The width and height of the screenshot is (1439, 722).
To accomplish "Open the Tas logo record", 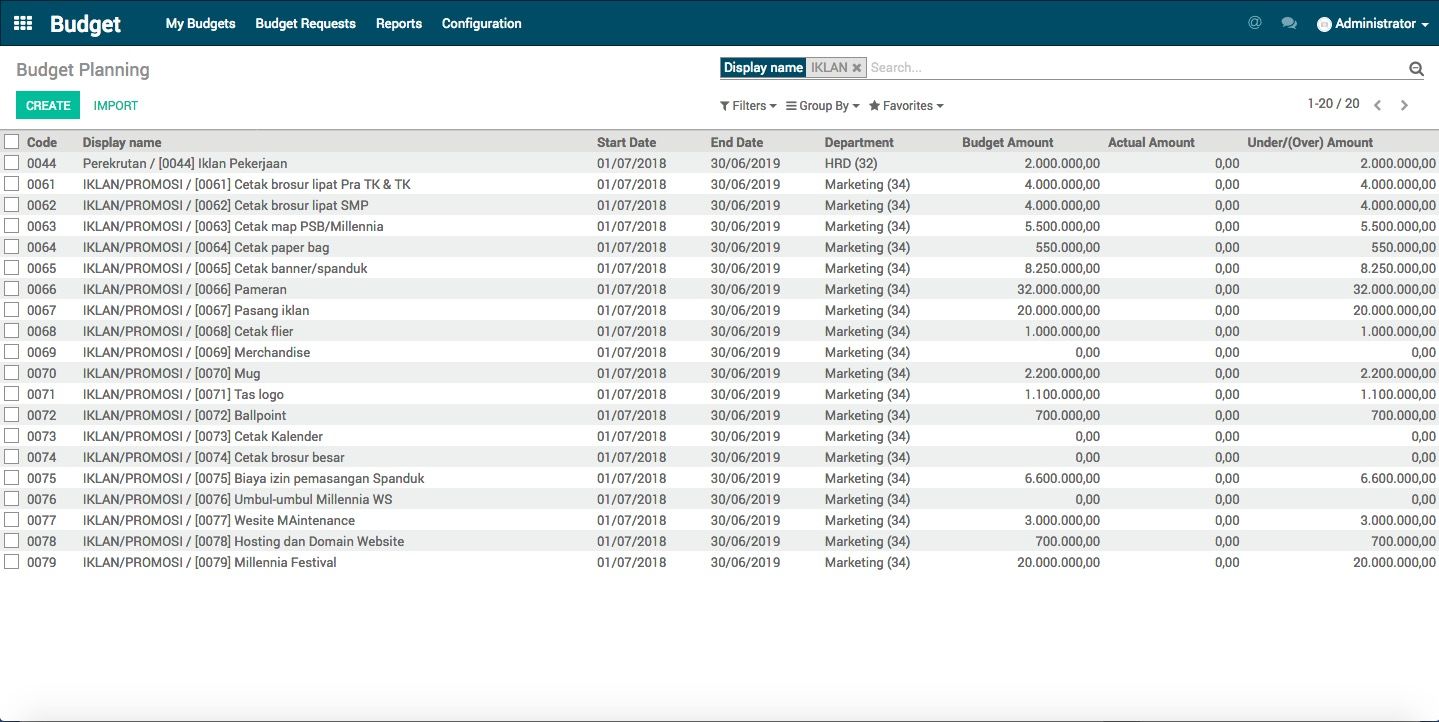I will tap(184, 394).
